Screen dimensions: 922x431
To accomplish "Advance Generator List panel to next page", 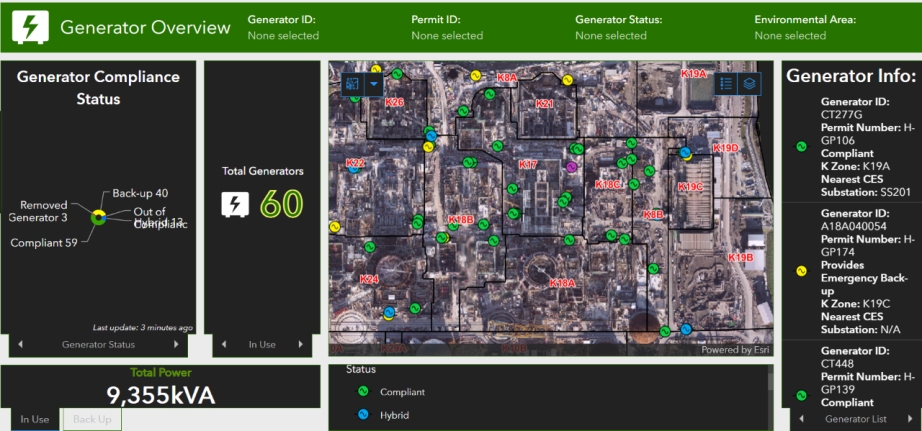I will [x=910, y=419].
